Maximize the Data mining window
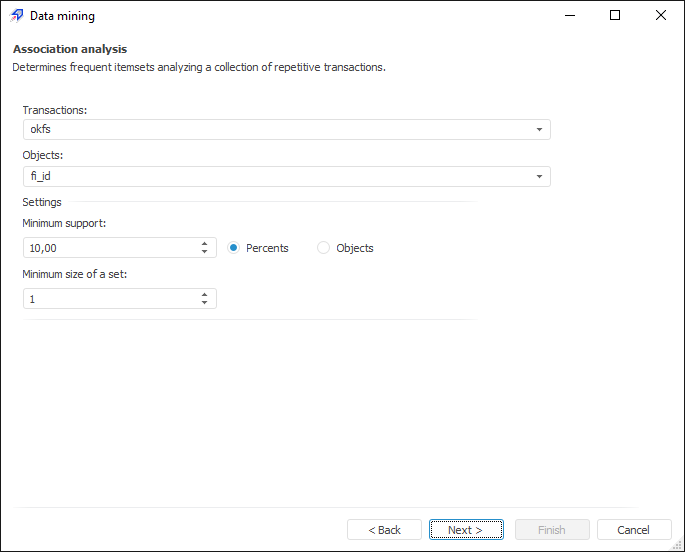Viewport: 685px width, 552px height. point(615,16)
